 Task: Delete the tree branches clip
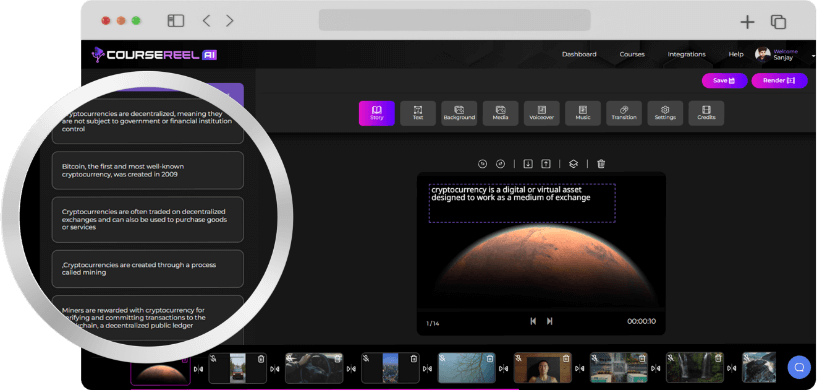tap(490, 359)
